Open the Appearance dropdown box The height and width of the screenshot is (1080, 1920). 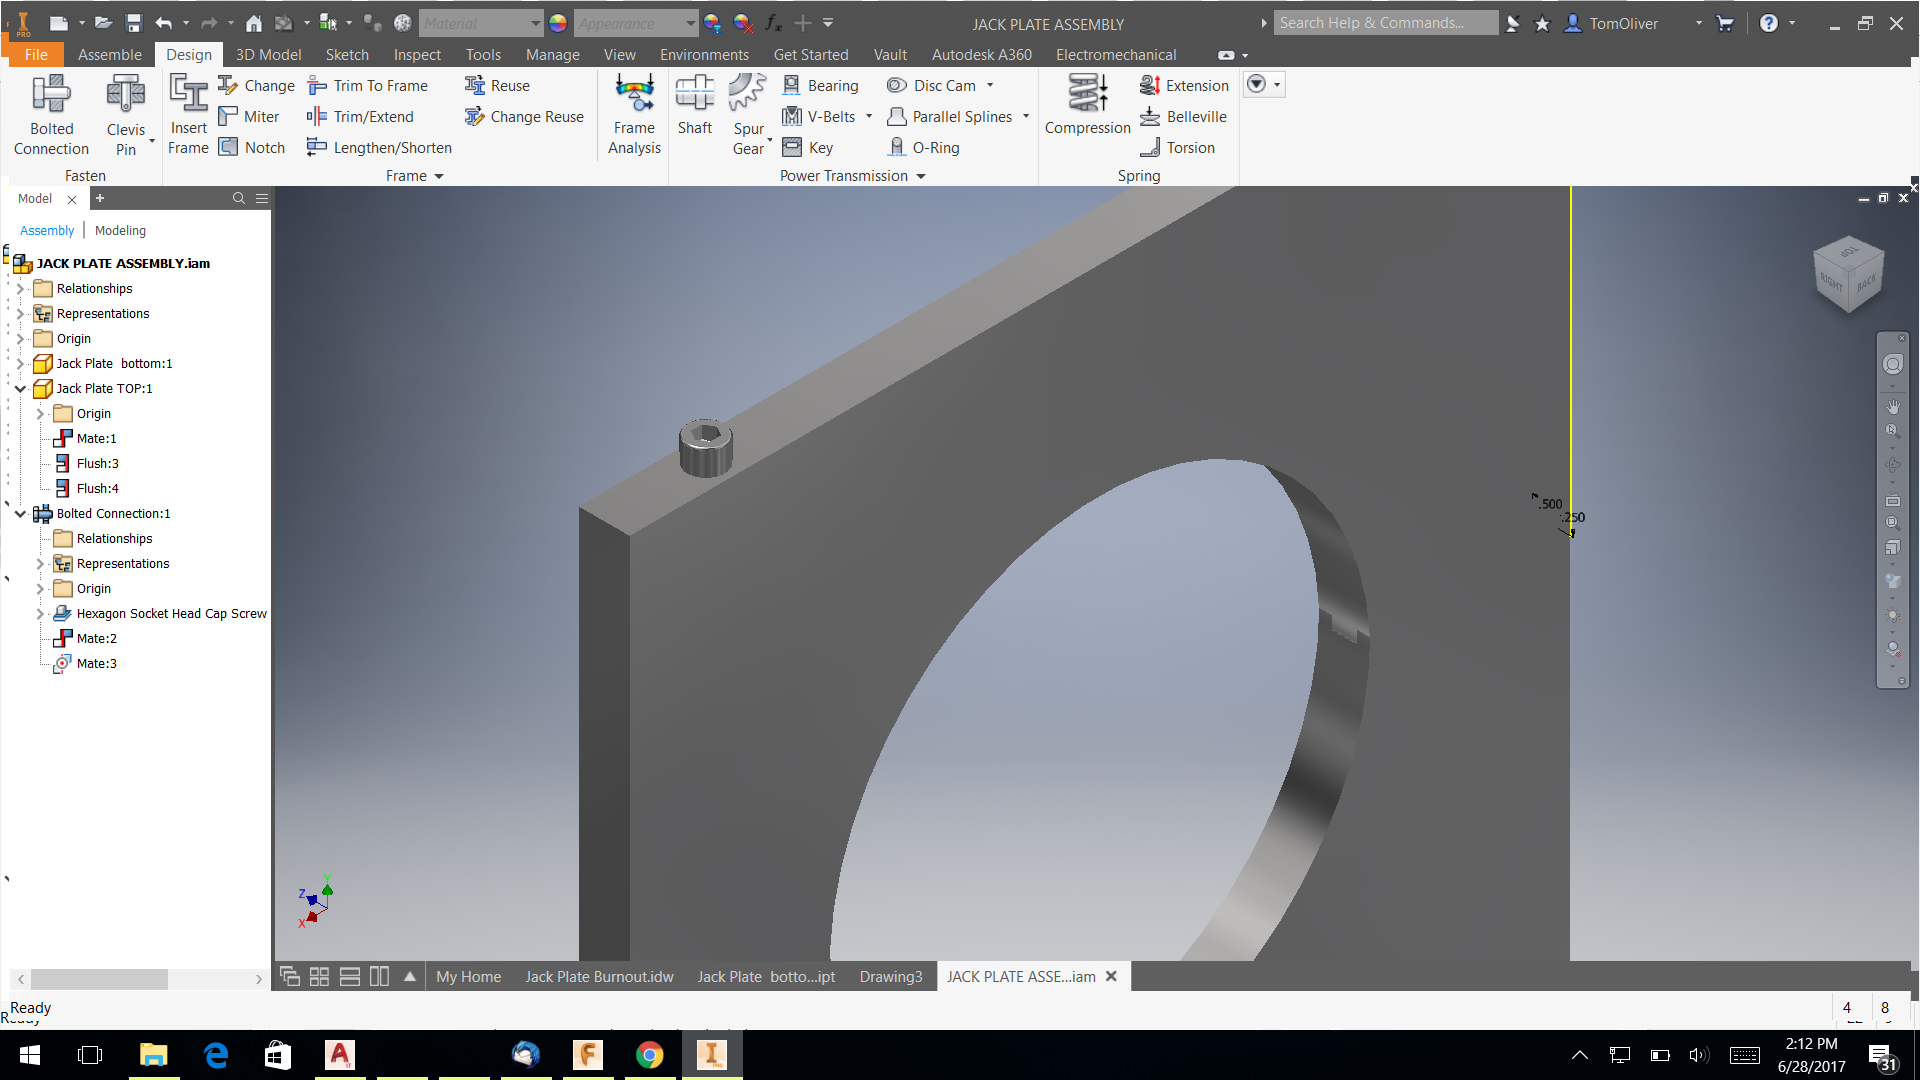636,23
